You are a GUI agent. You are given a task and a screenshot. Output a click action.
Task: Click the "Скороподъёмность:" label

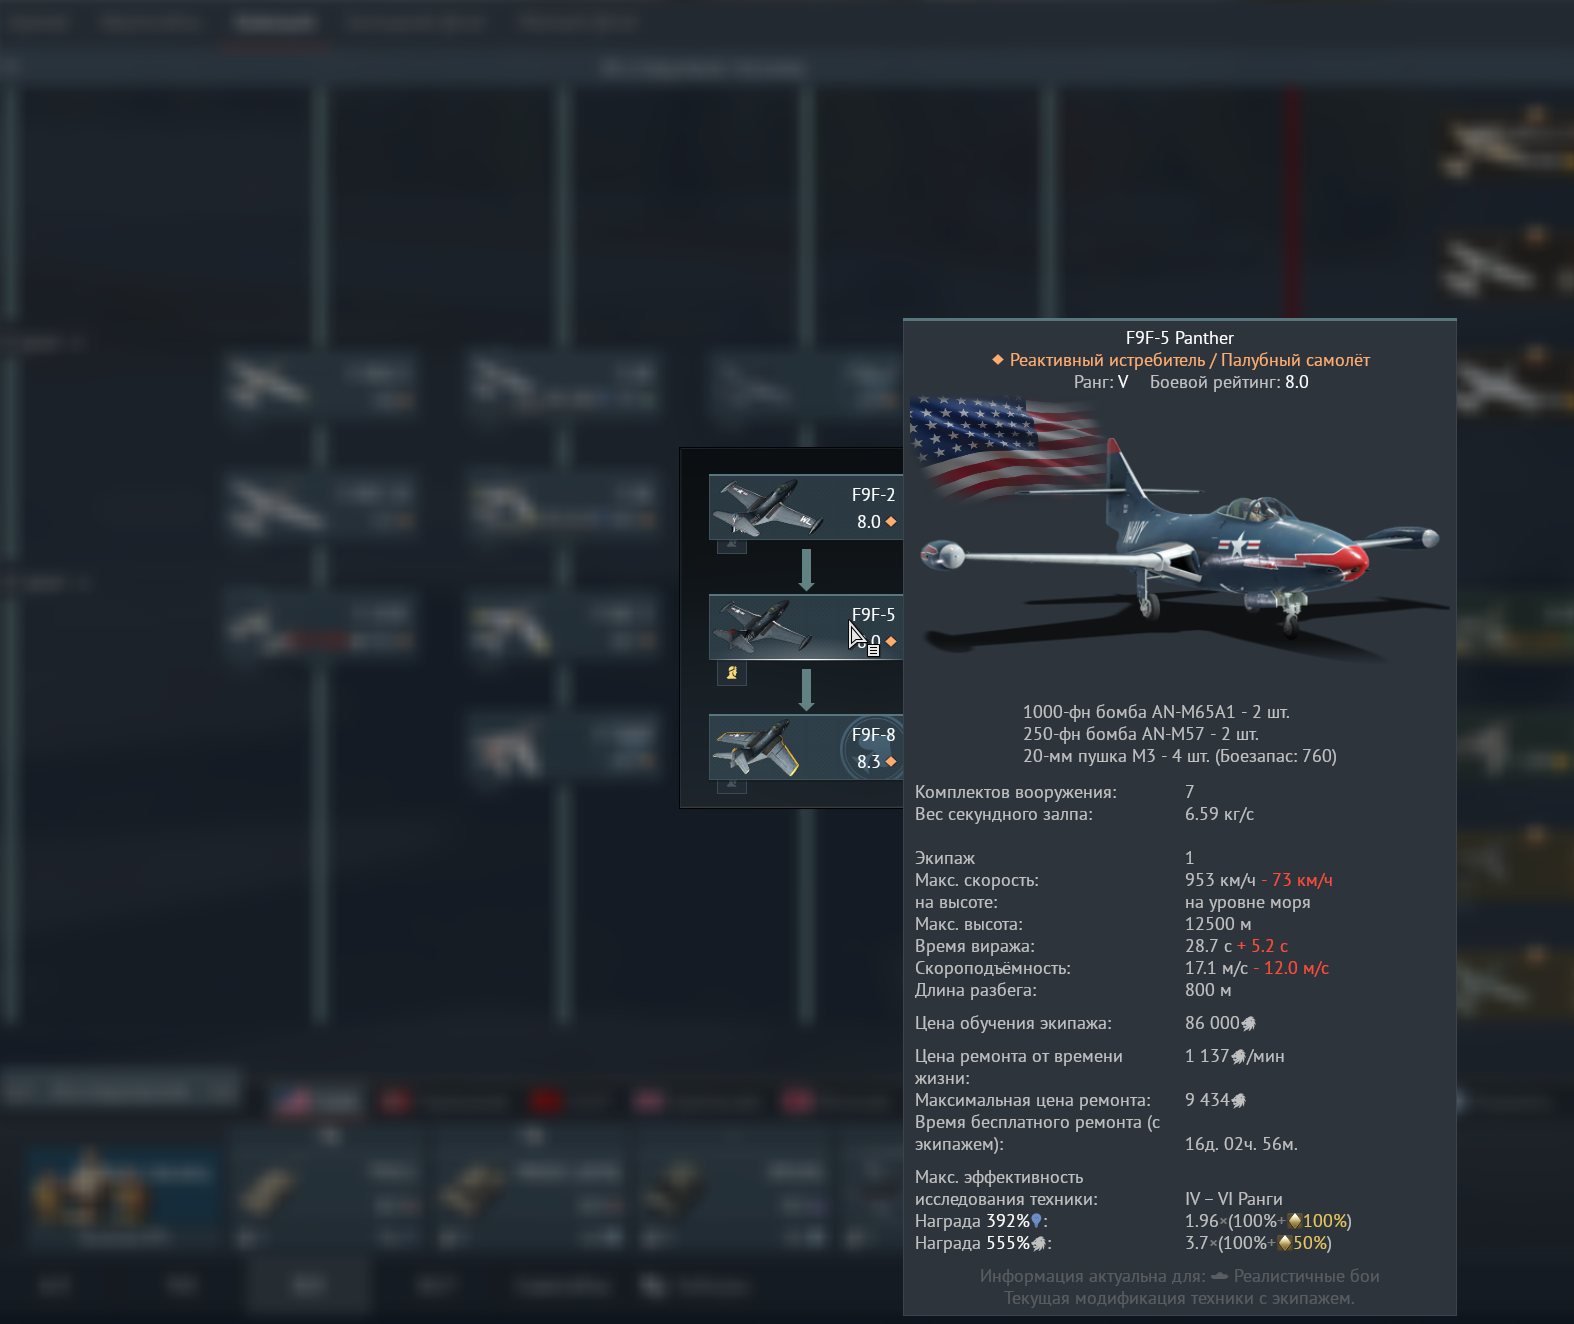pyautogui.click(x=993, y=968)
